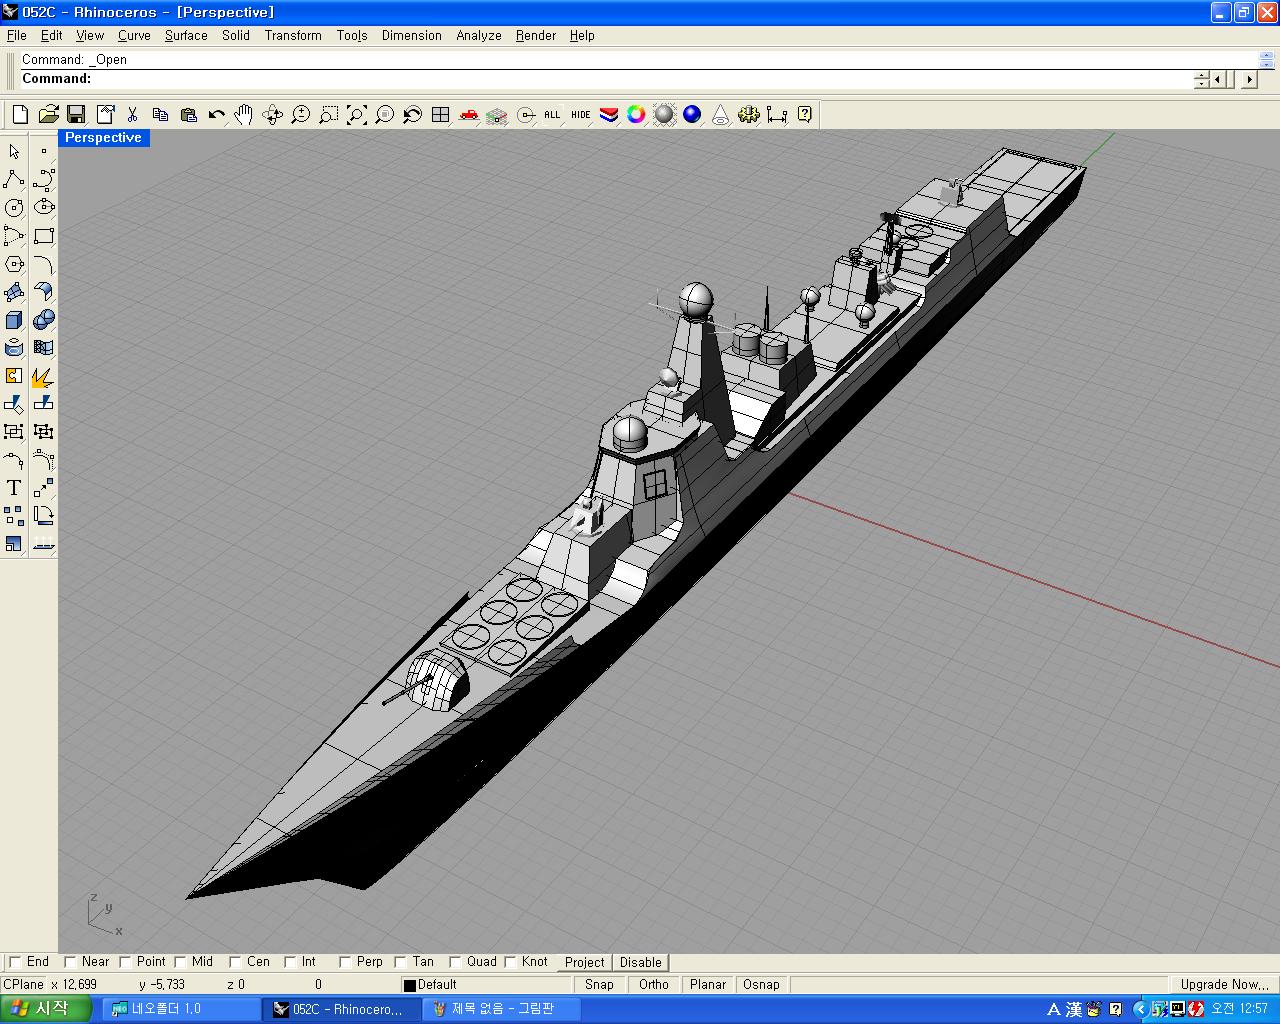Click the Perspective viewport title

(x=103, y=138)
